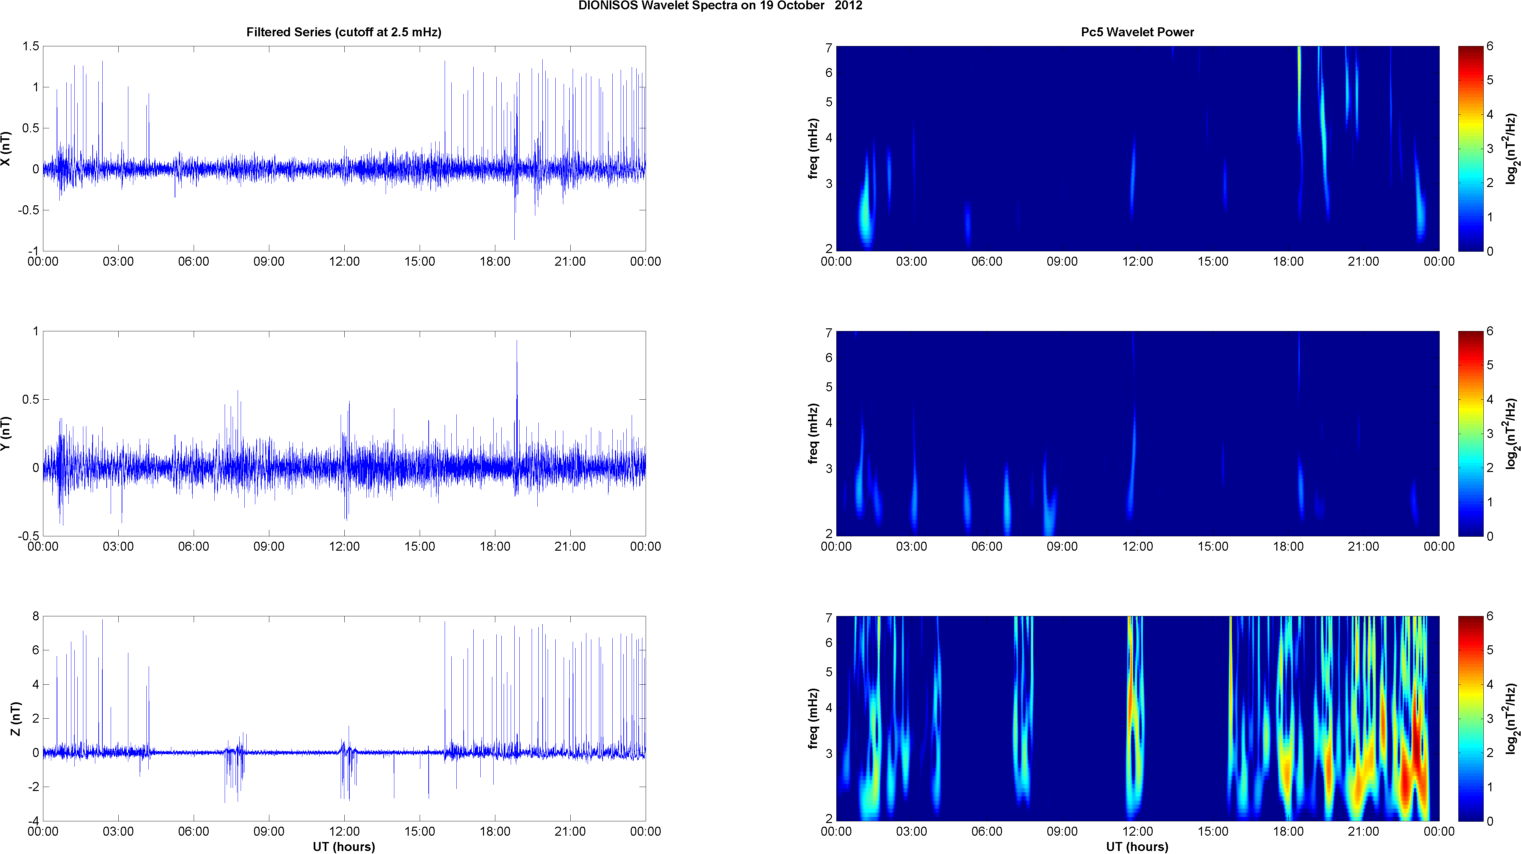Click 'UT (hours)' label under the Z time series
1521x854 pixels.
(344, 847)
